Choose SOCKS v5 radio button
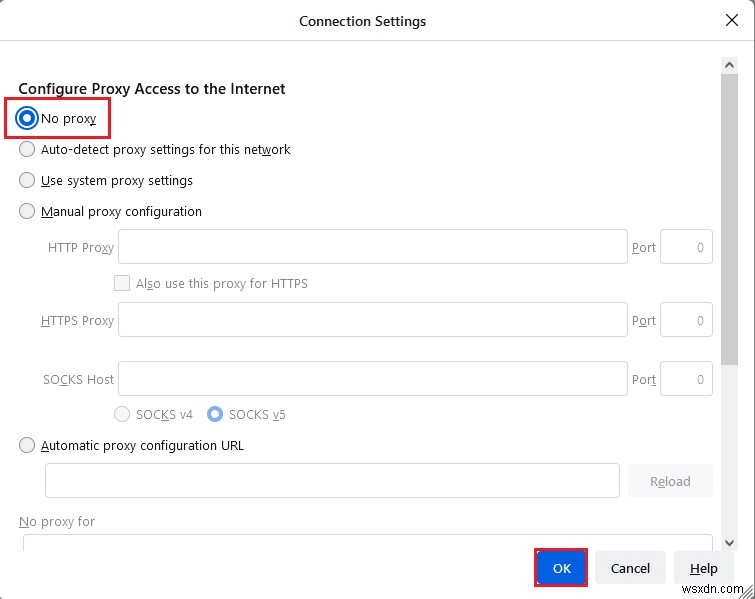This screenshot has height=599, width=755. click(215, 414)
